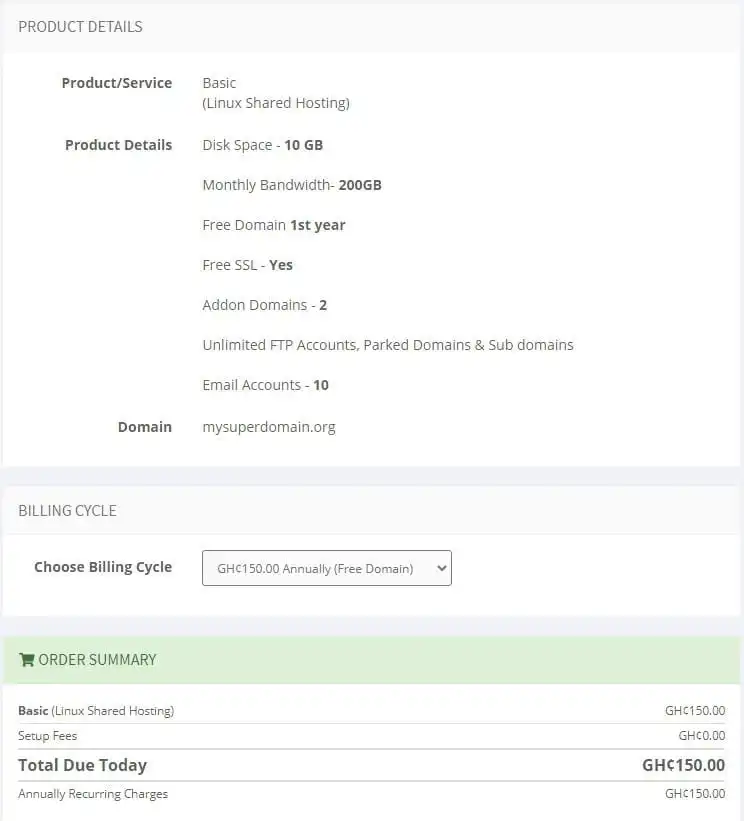
Task: Click the Free Domain 1st year text
Action: pos(274,225)
